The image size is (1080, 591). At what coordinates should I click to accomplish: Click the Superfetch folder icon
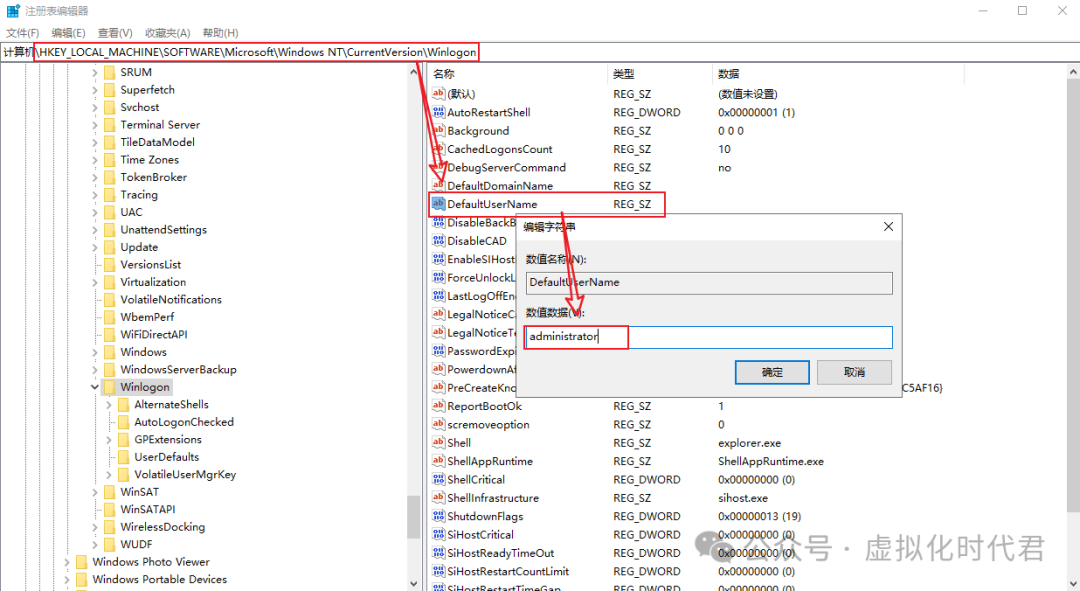[109, 90]
